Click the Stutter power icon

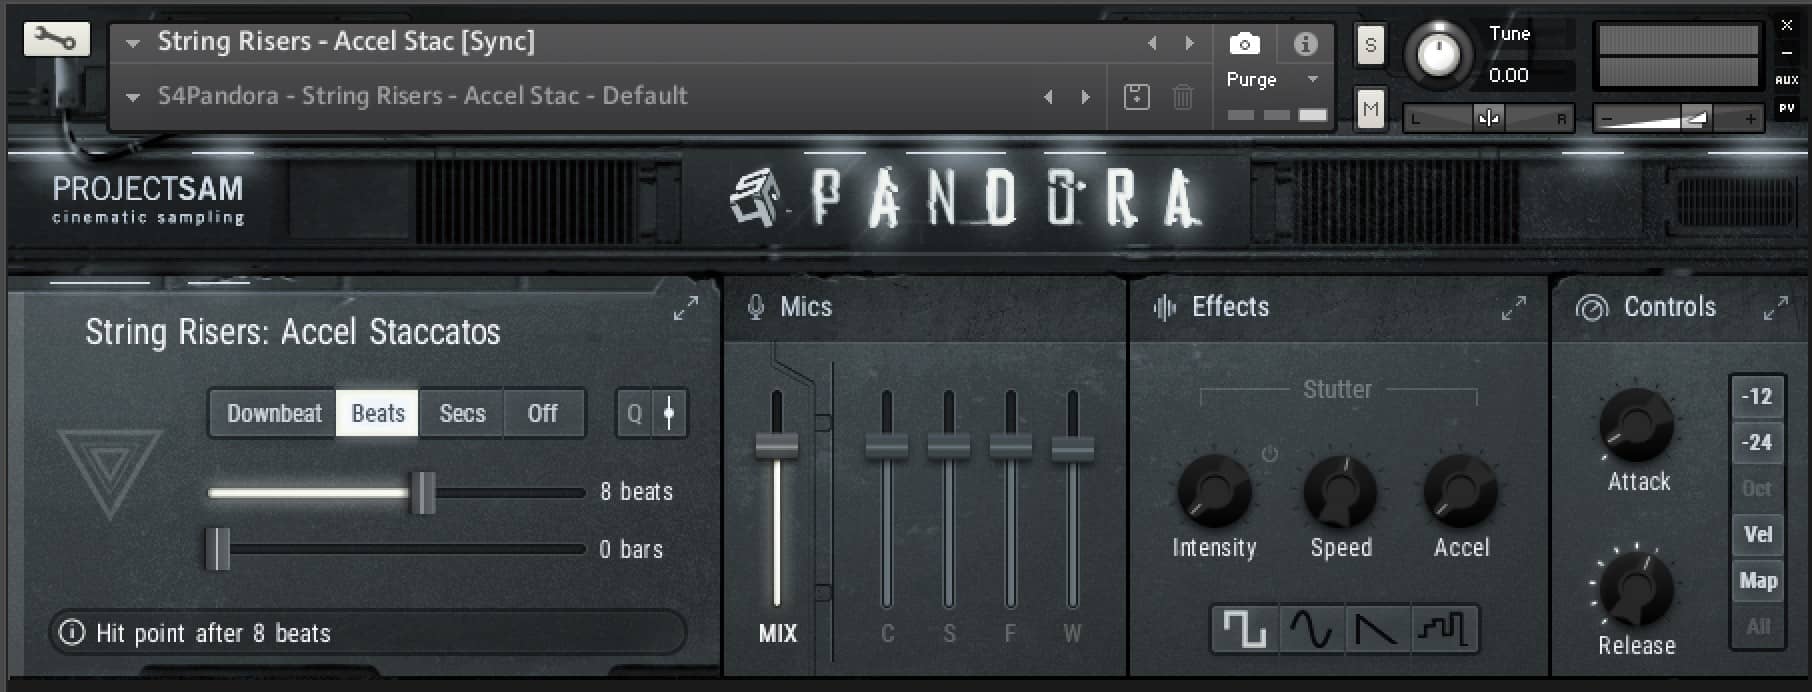point(1269,454)
